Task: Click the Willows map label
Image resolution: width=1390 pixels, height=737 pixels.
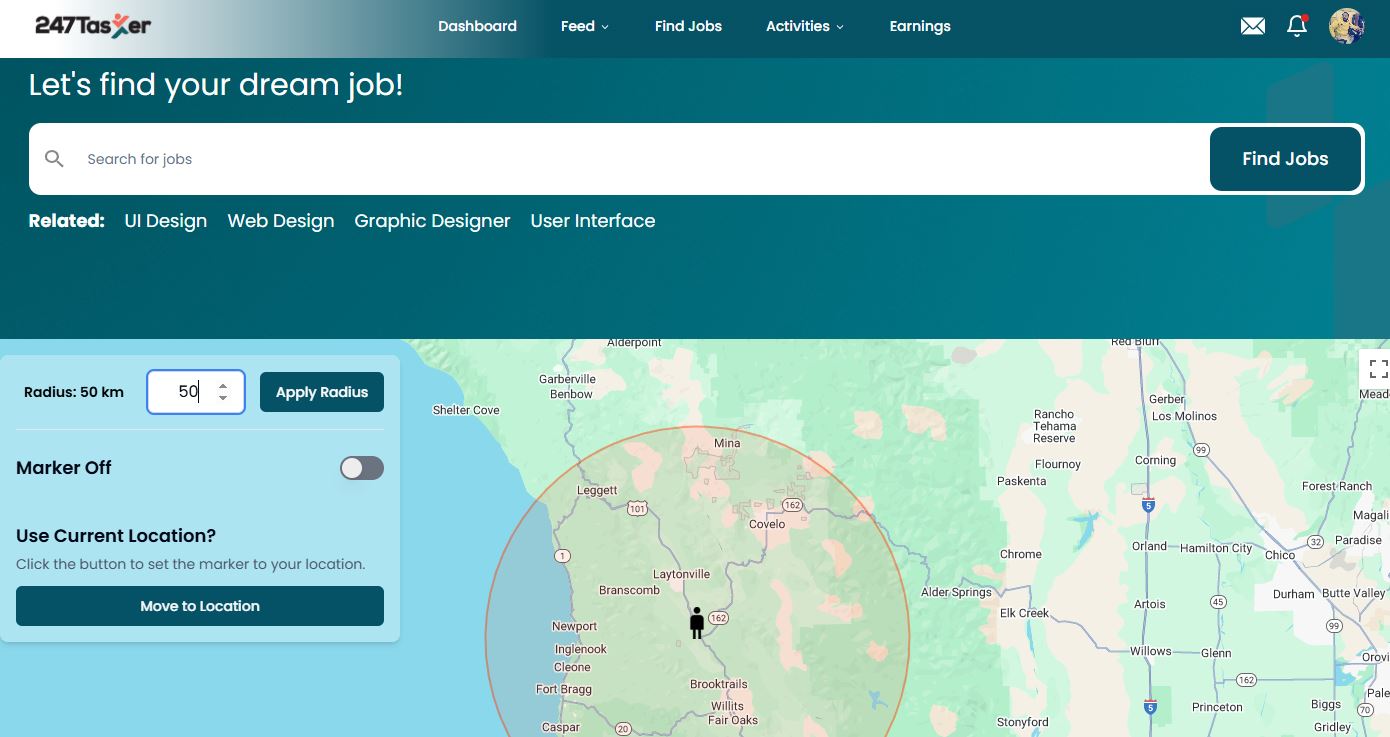Action: coord(1151,651)
